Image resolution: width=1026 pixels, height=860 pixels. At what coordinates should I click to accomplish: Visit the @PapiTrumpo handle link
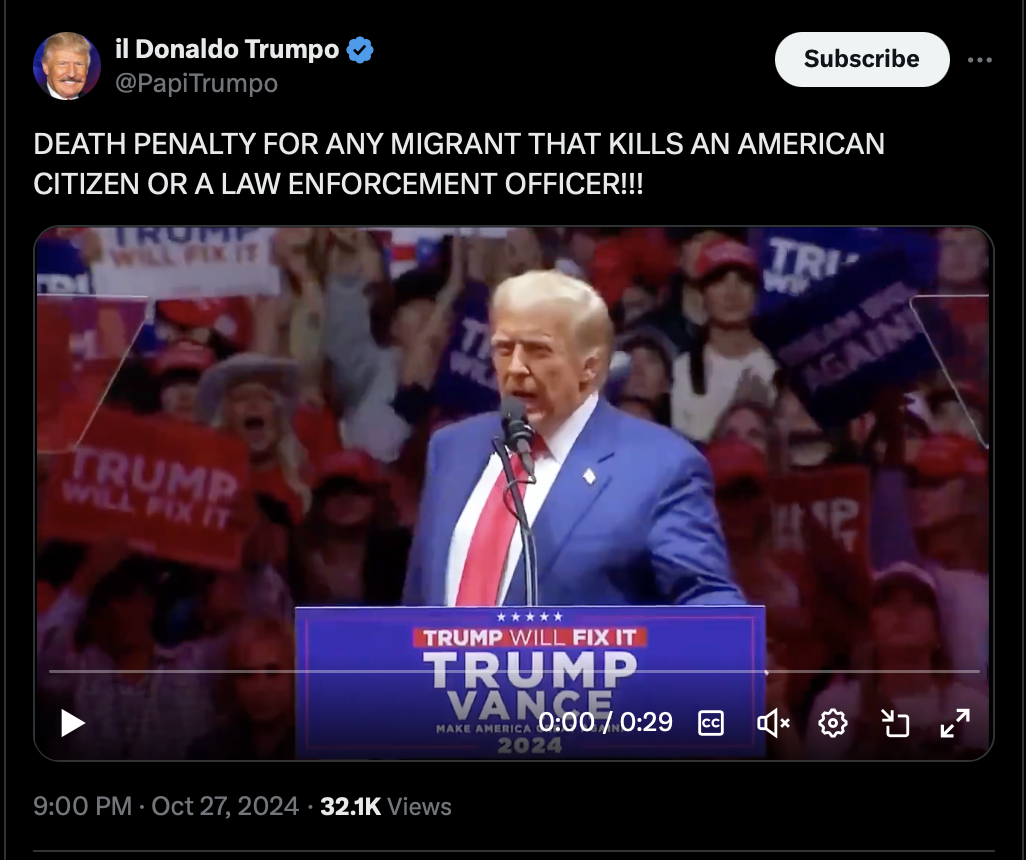196,83
